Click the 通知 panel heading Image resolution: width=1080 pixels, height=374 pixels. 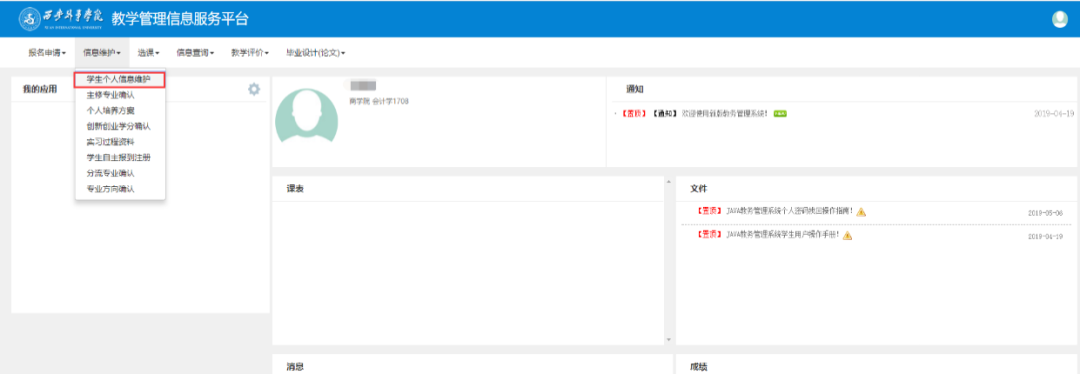[x=634, y=89]
